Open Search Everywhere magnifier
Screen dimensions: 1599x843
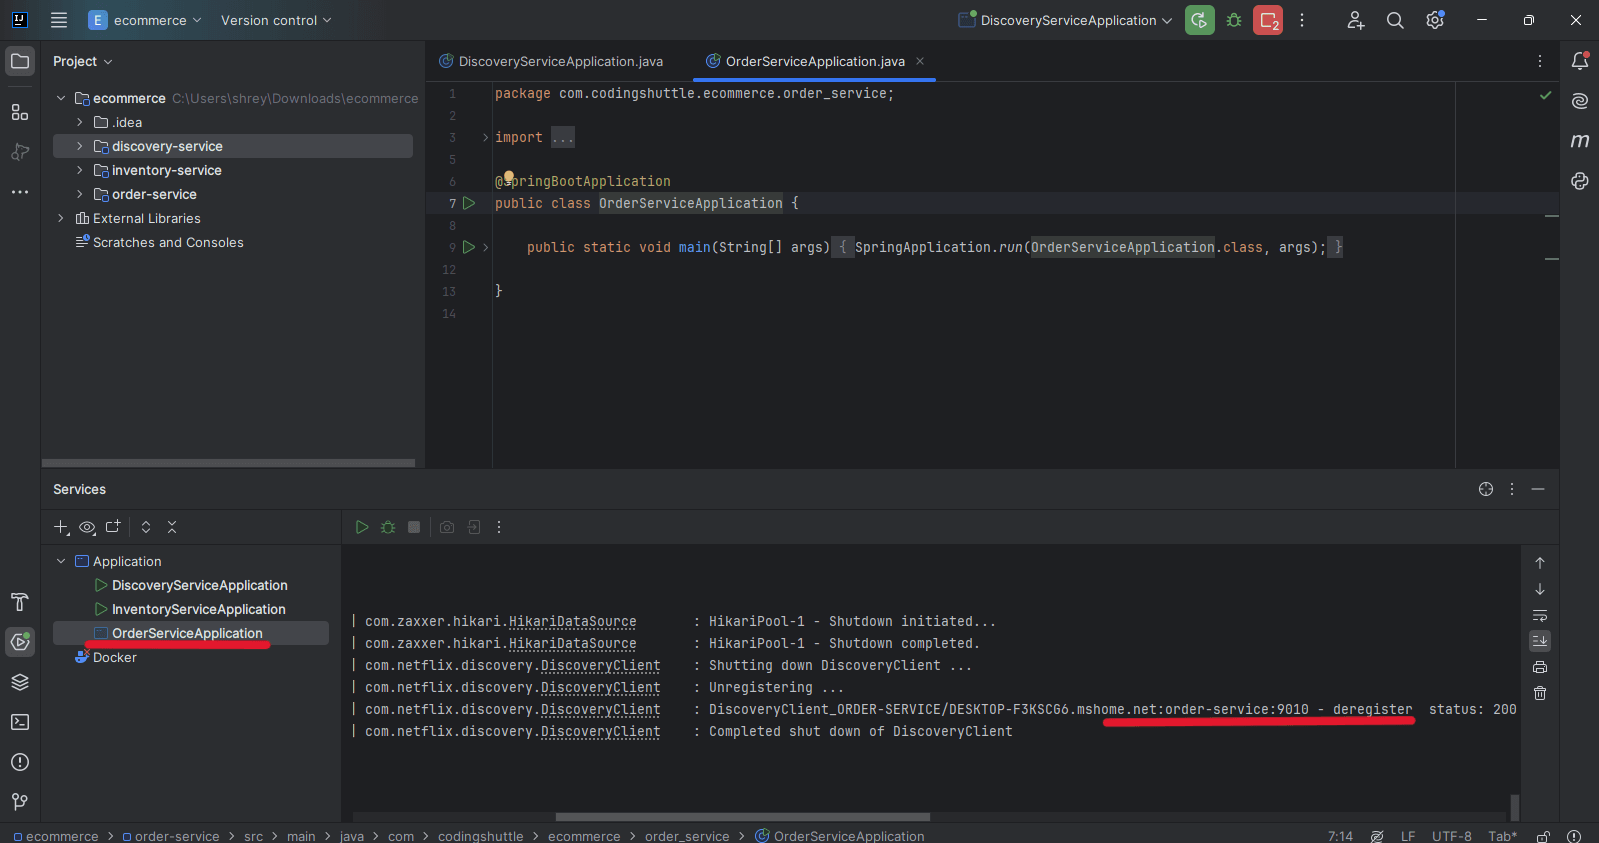1395,20
